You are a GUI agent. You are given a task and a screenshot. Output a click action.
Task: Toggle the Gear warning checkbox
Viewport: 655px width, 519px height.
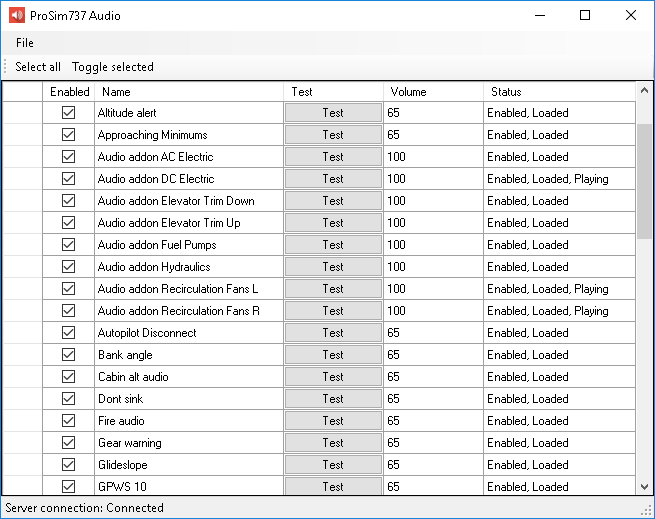pyautogui.click(x=69, y=443)
